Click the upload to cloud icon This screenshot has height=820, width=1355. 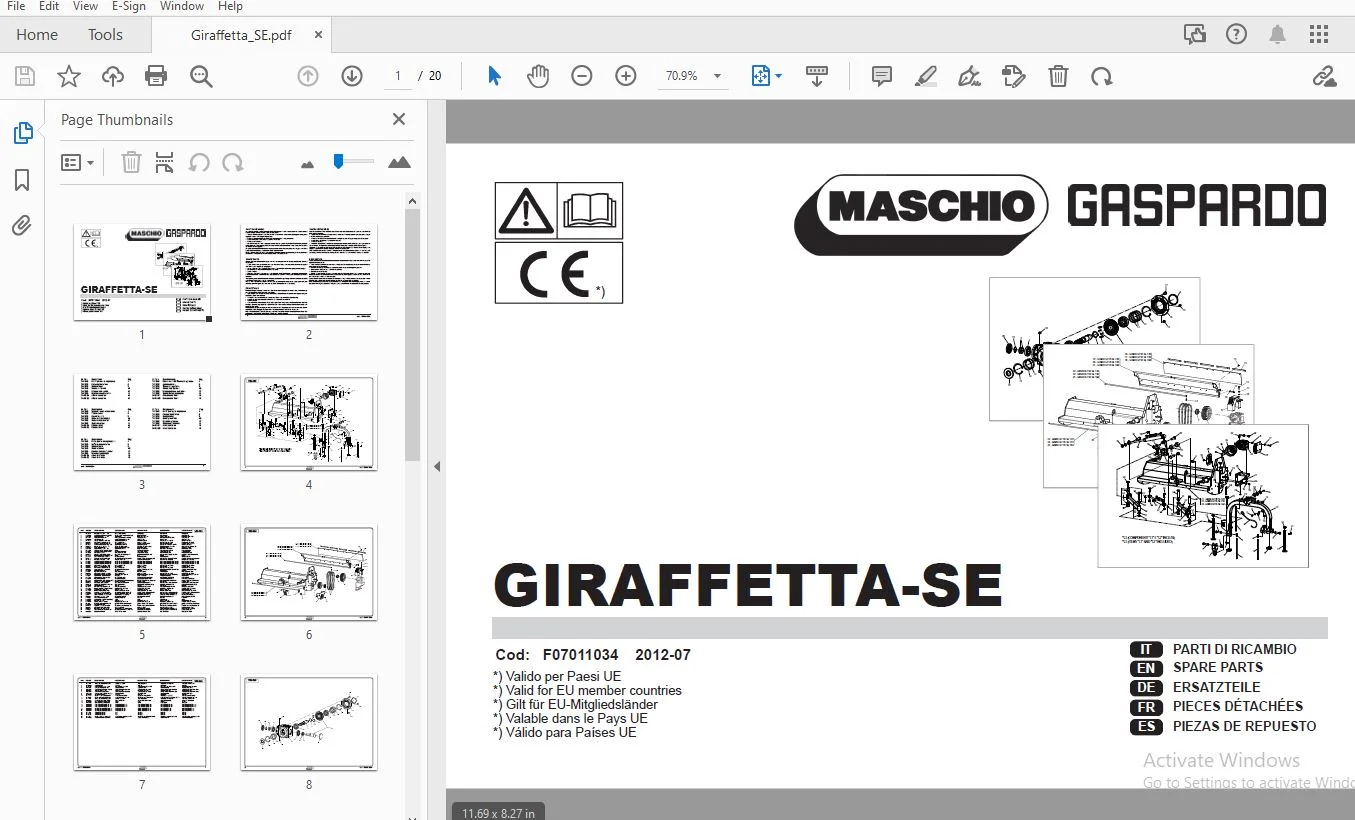(112, 76)
